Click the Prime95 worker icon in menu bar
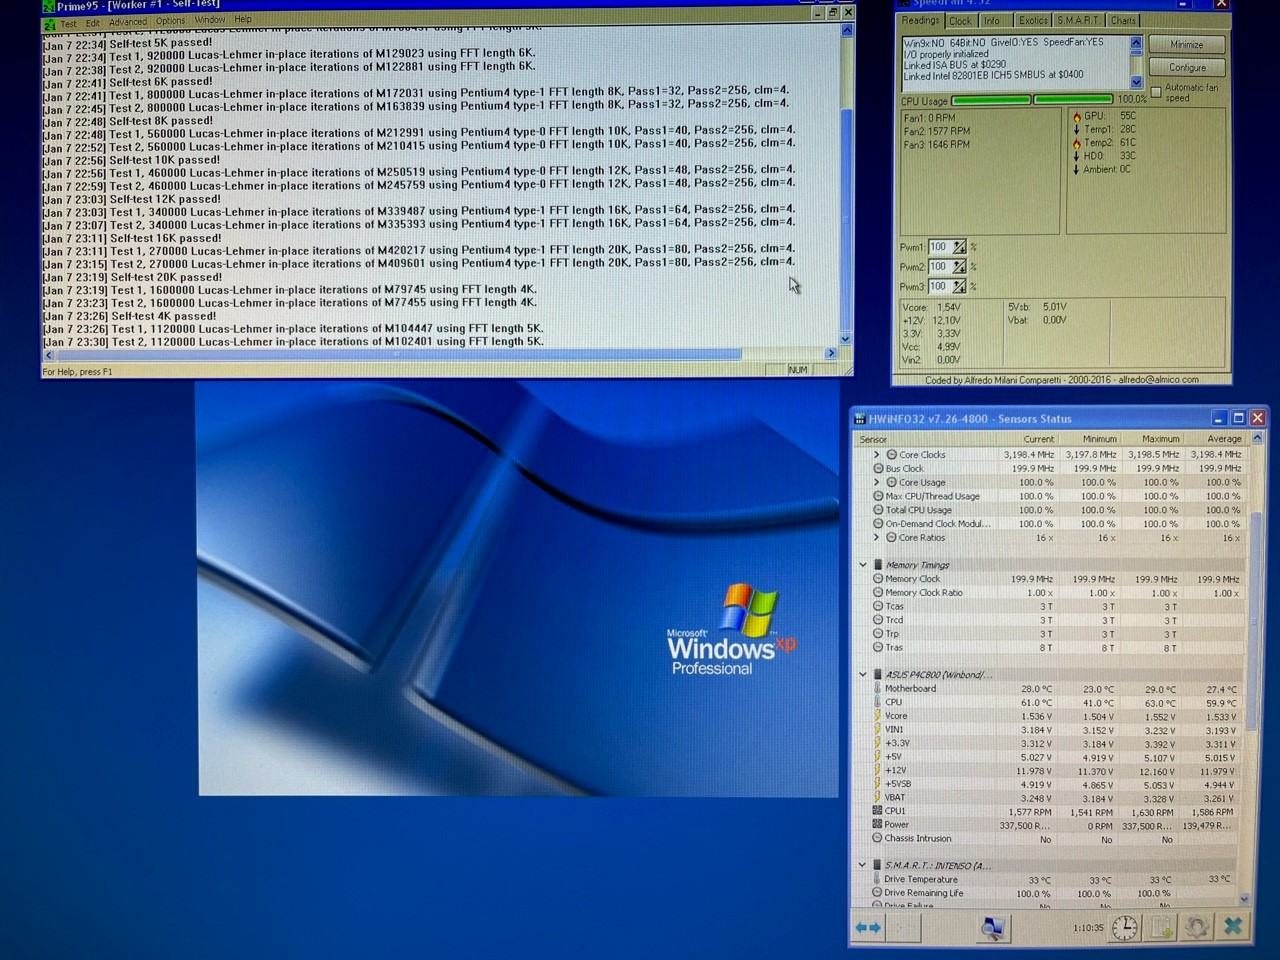The image size is (1280, 960). [49, 23]
